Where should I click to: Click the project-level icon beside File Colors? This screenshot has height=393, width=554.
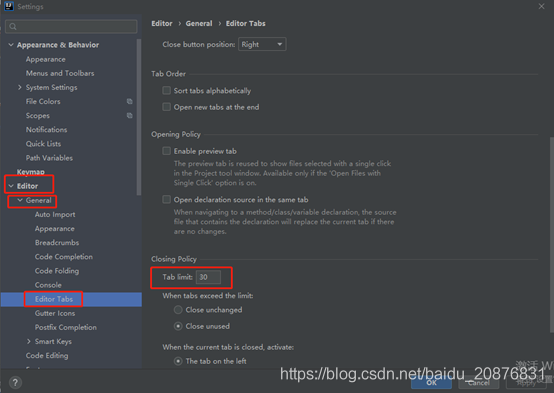pos(130,101)
